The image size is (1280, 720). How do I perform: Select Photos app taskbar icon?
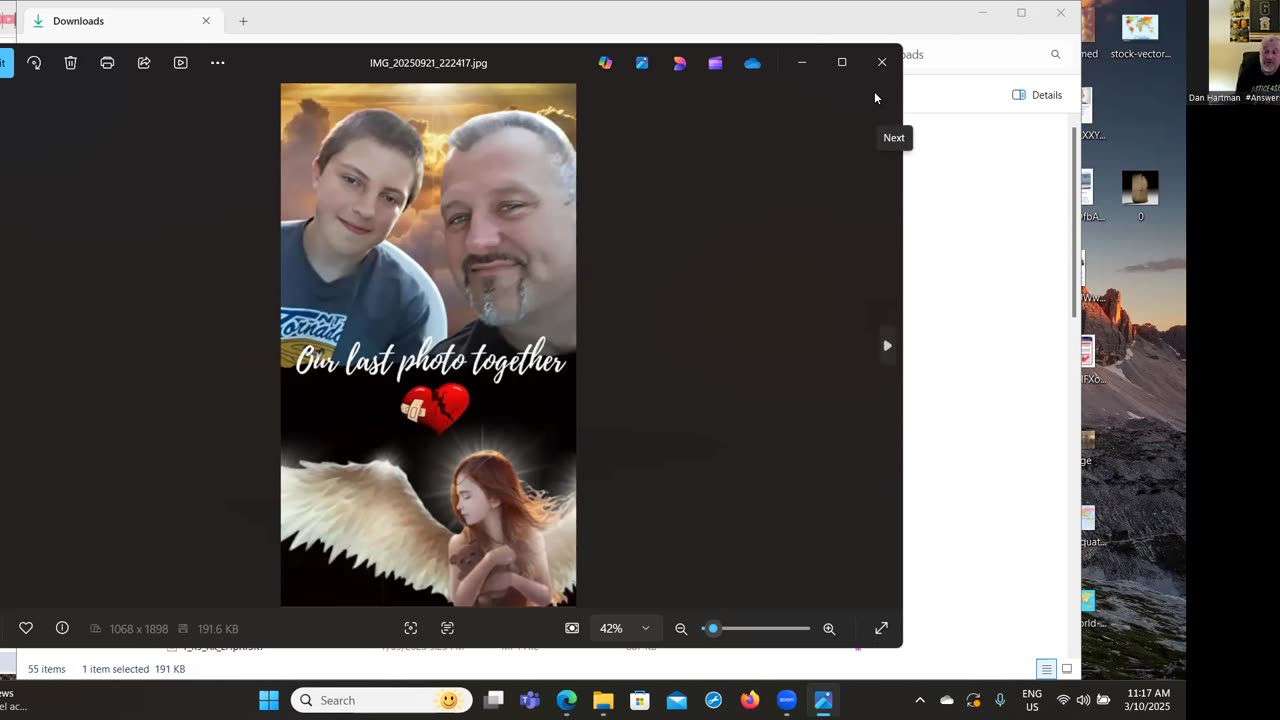(x=823, y=700)
